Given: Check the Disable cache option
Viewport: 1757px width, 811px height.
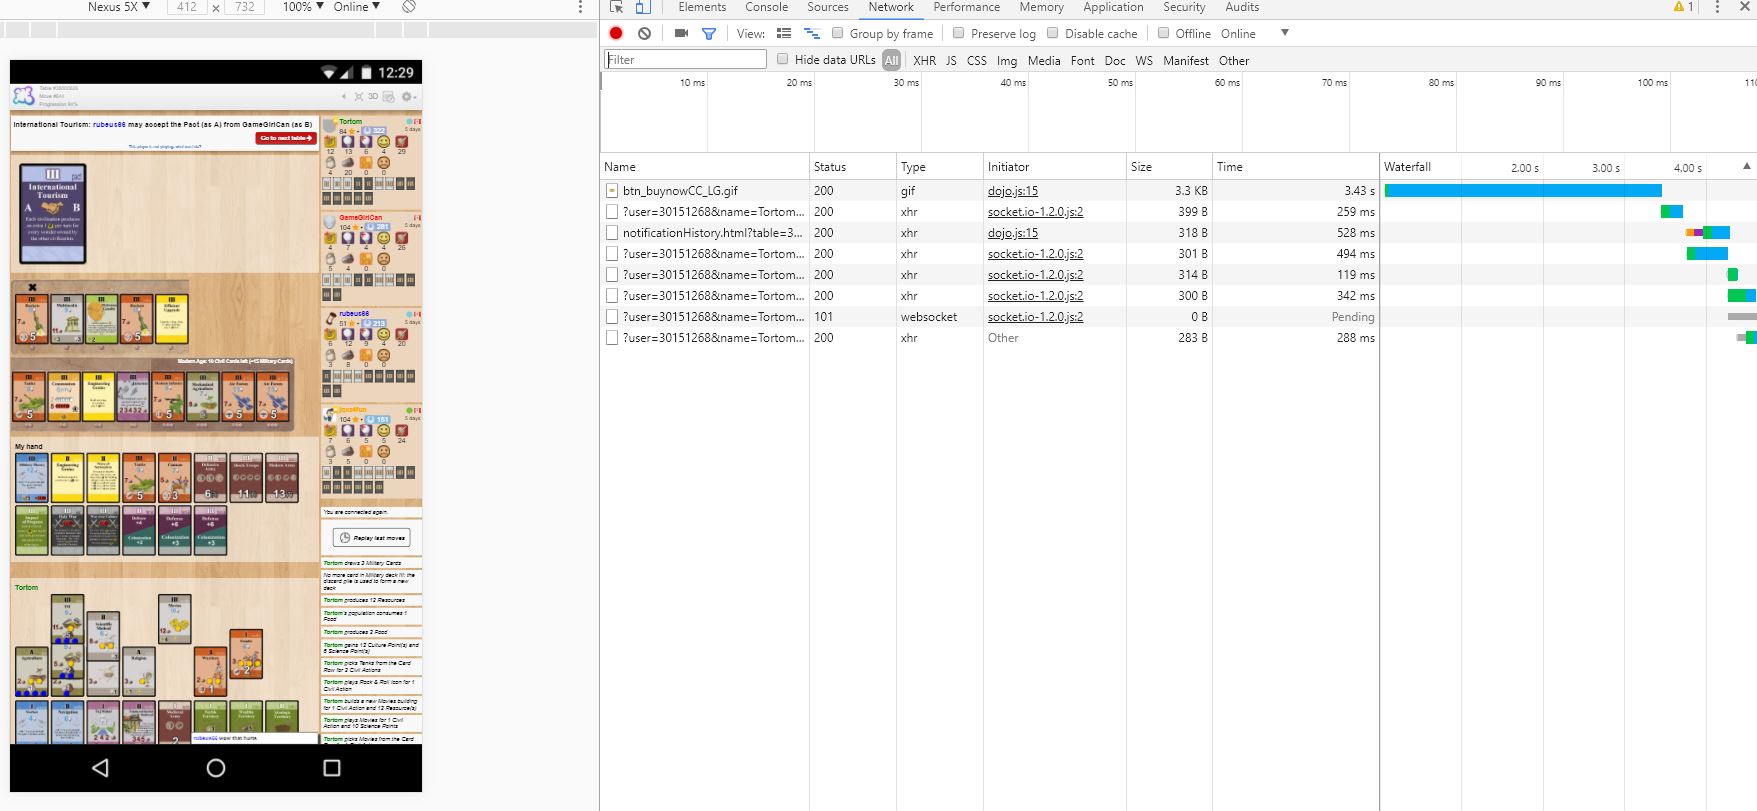Looking at the screenshot, I should click(x=1052, y=33).
